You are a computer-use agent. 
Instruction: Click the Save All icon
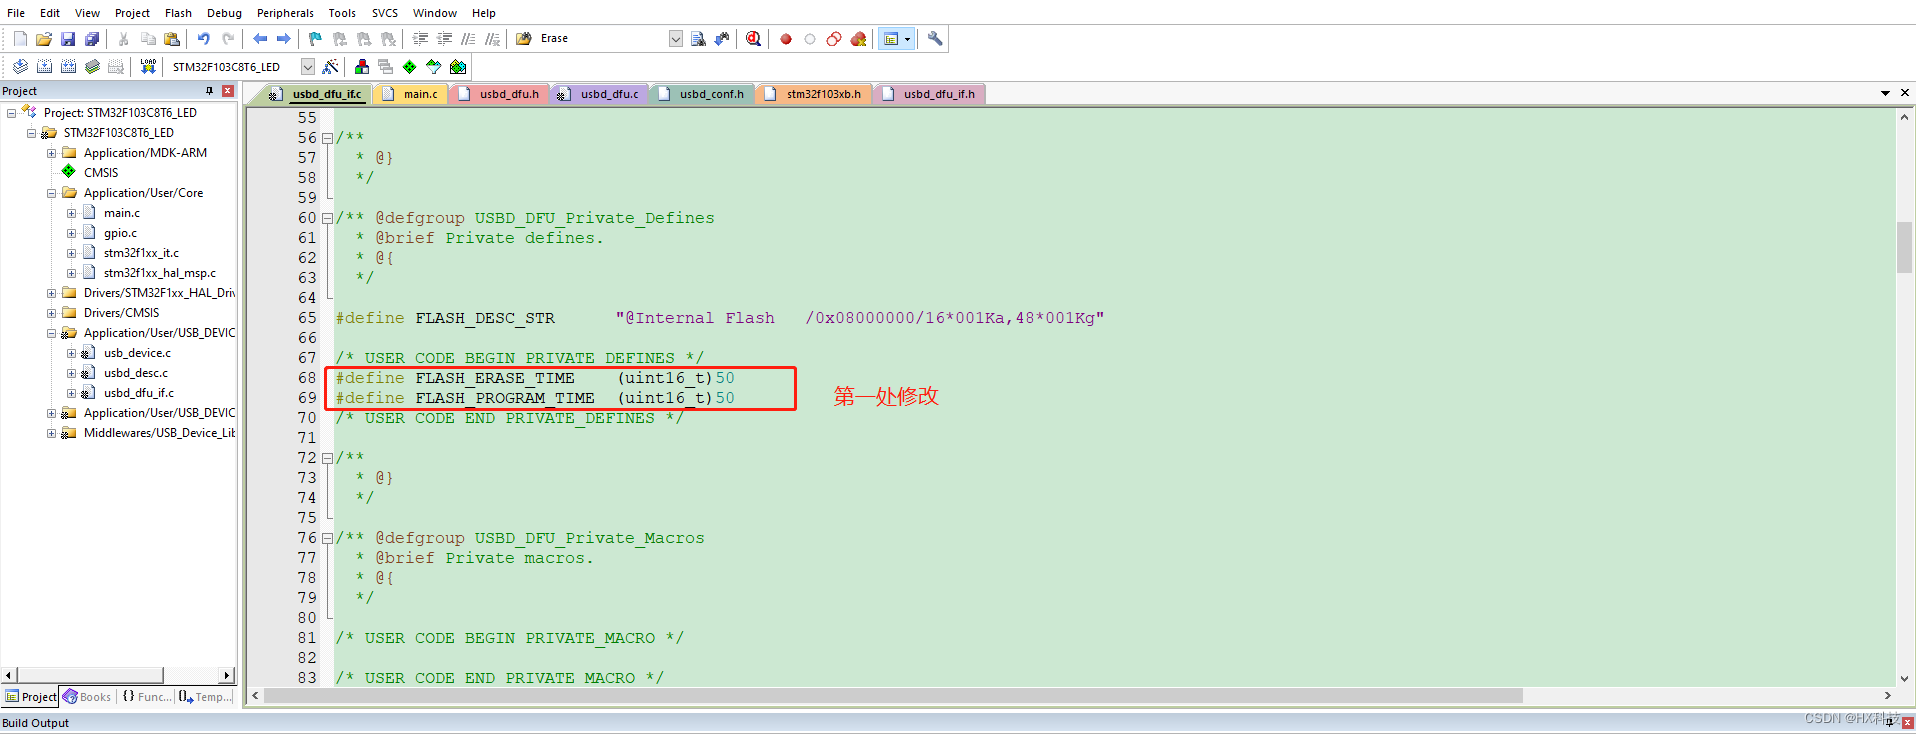point(92,39)
